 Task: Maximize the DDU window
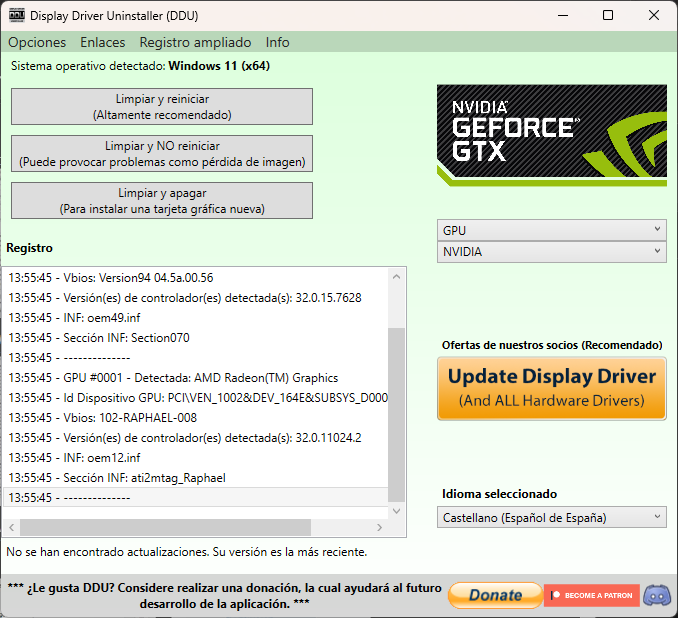pyautogui.click(x=608, y=16)
